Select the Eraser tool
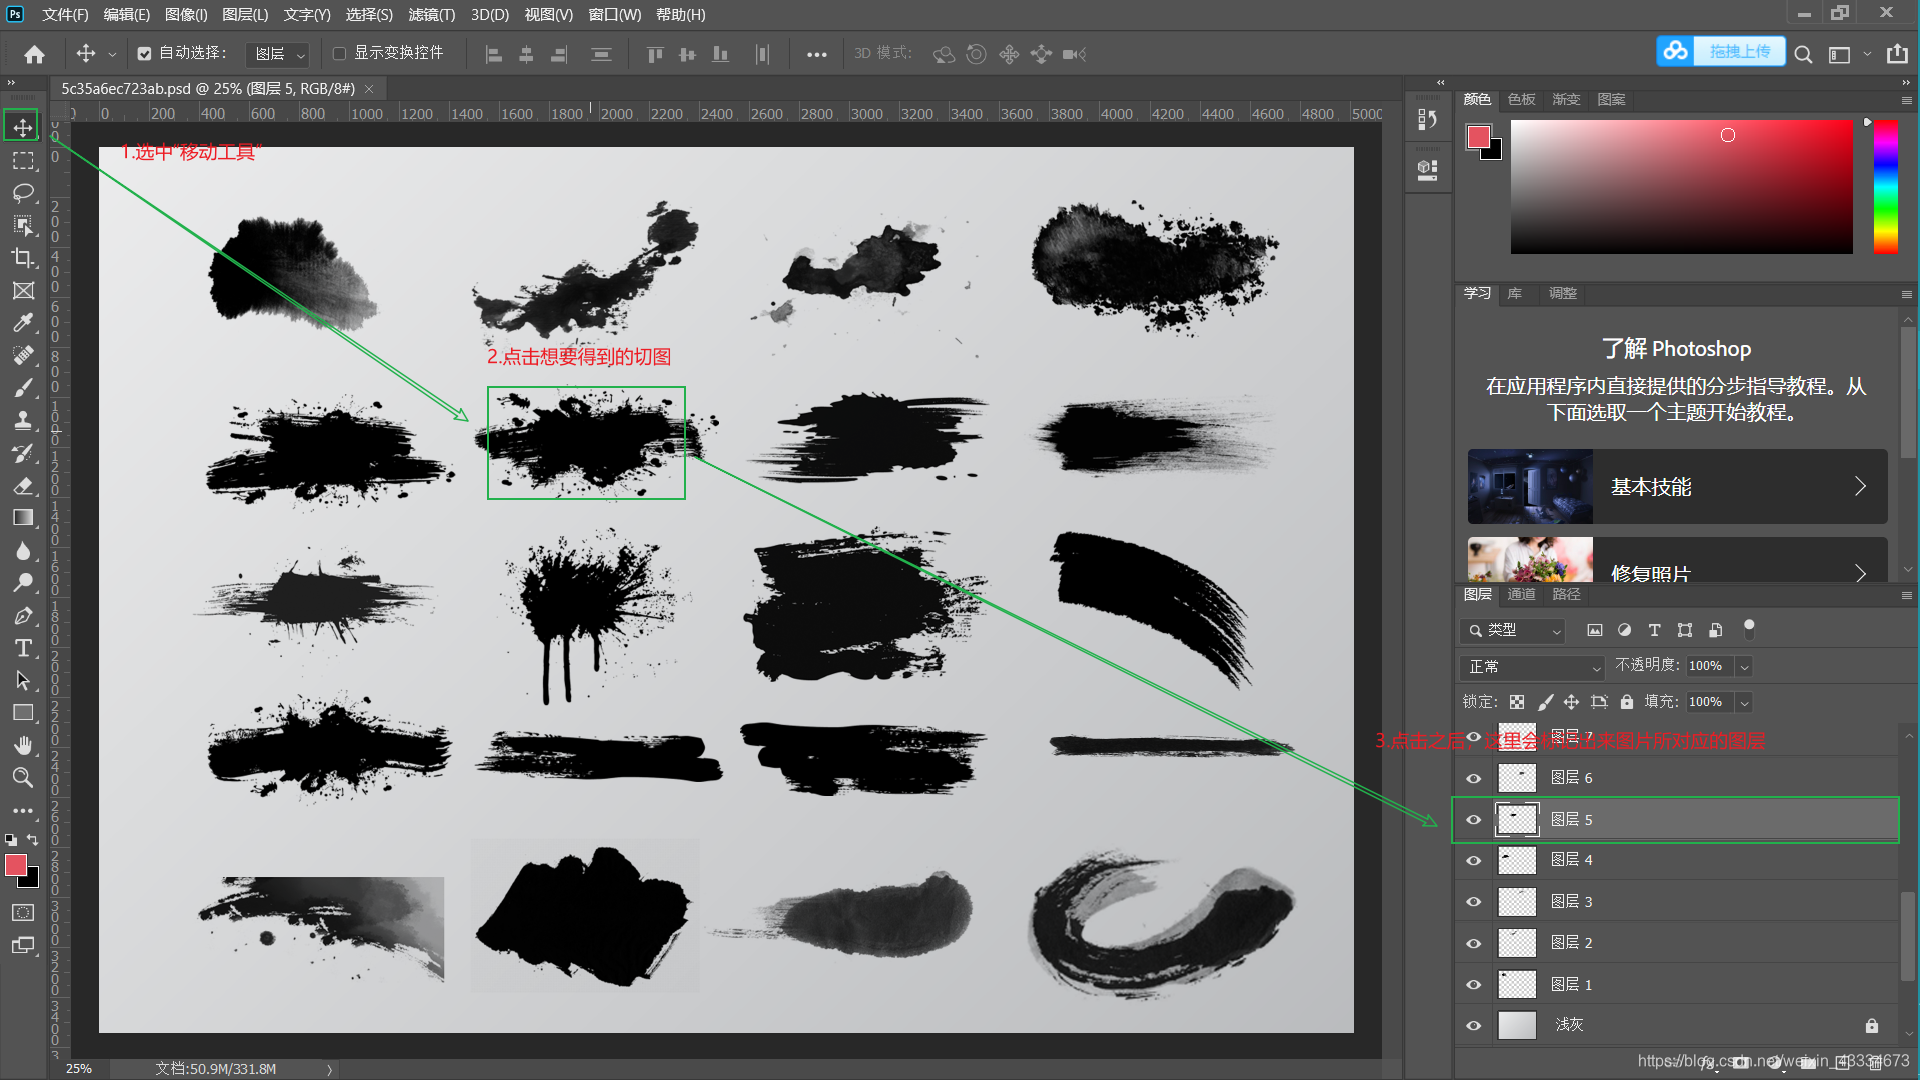This screenshot has height=1080, width=1920. (x=23, y=485)
